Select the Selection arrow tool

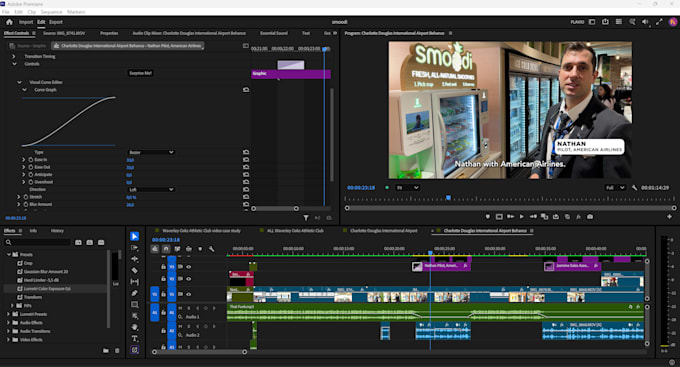pyautogui.click(x=134, y=236)
